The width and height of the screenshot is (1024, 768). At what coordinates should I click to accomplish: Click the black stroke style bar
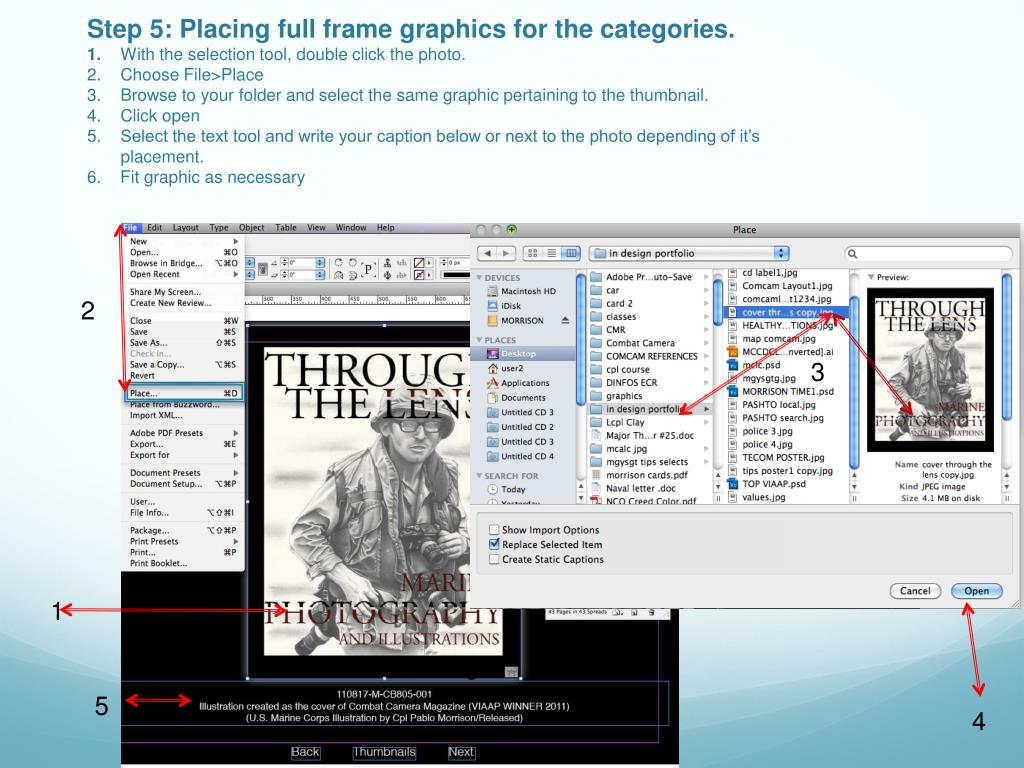coord(457,275)
